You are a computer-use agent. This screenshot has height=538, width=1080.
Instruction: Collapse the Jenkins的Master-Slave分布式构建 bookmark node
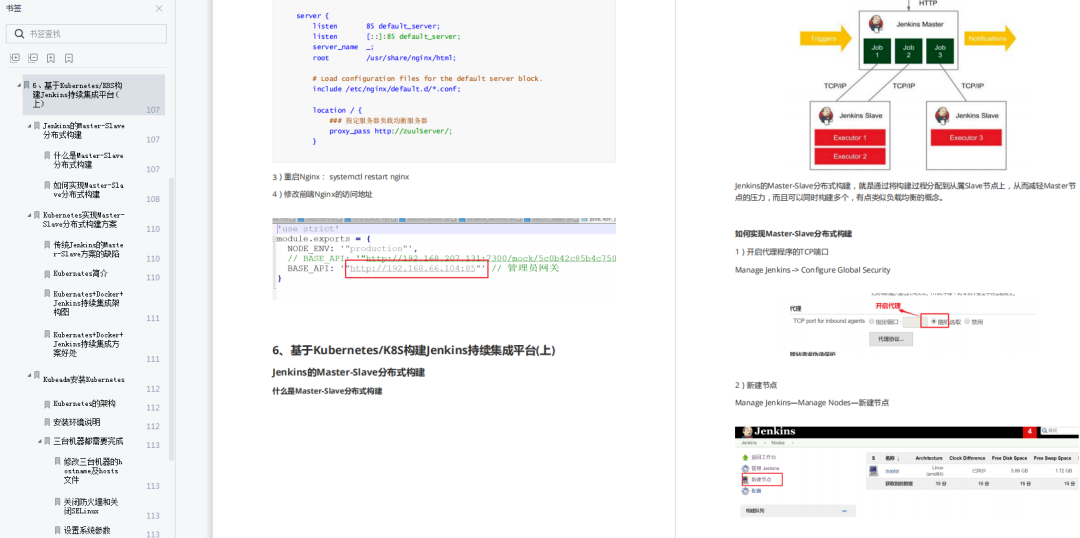tap(29, 126)
